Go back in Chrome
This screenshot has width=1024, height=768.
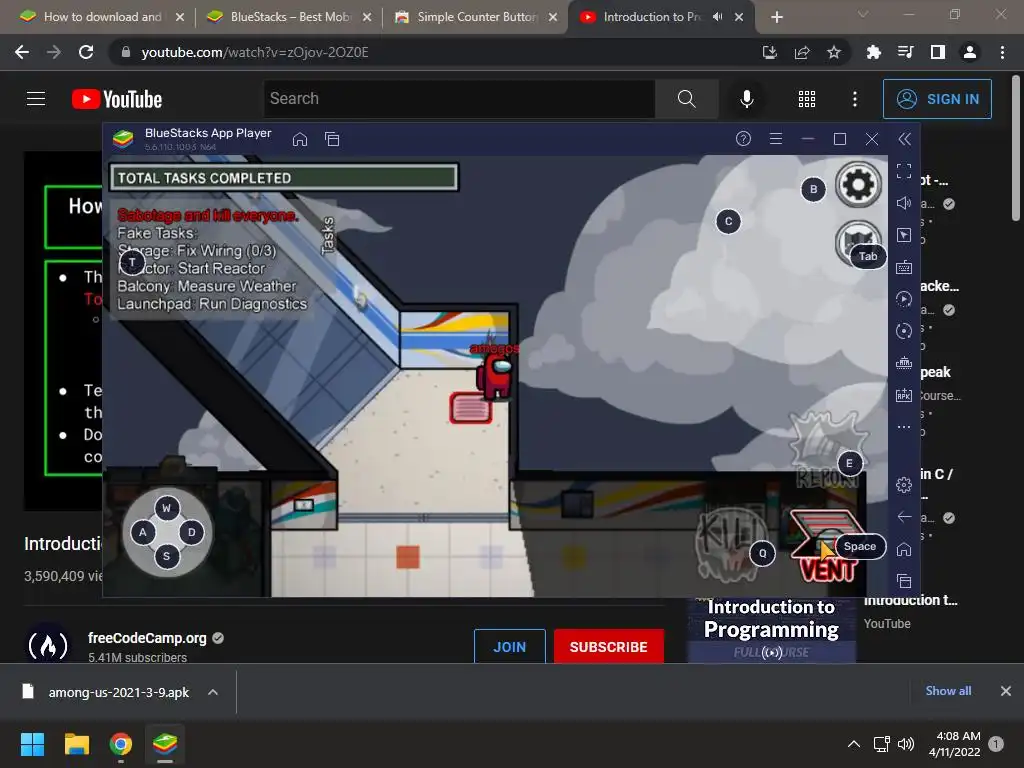[x=22, y=52]
